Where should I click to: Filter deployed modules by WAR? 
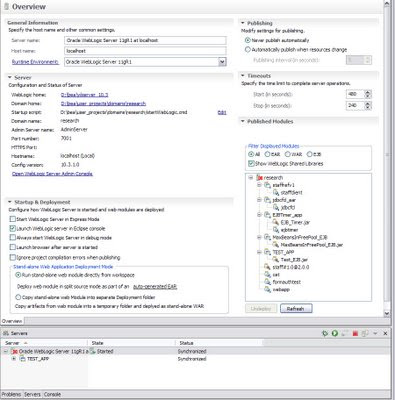pyautogui.click(x=287, y=154)
